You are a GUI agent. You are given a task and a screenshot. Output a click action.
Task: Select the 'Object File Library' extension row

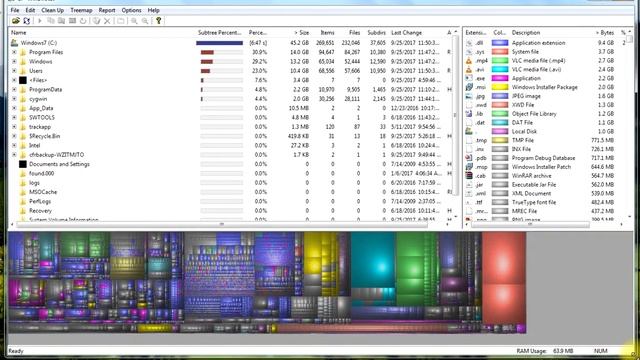click(546, 114)
